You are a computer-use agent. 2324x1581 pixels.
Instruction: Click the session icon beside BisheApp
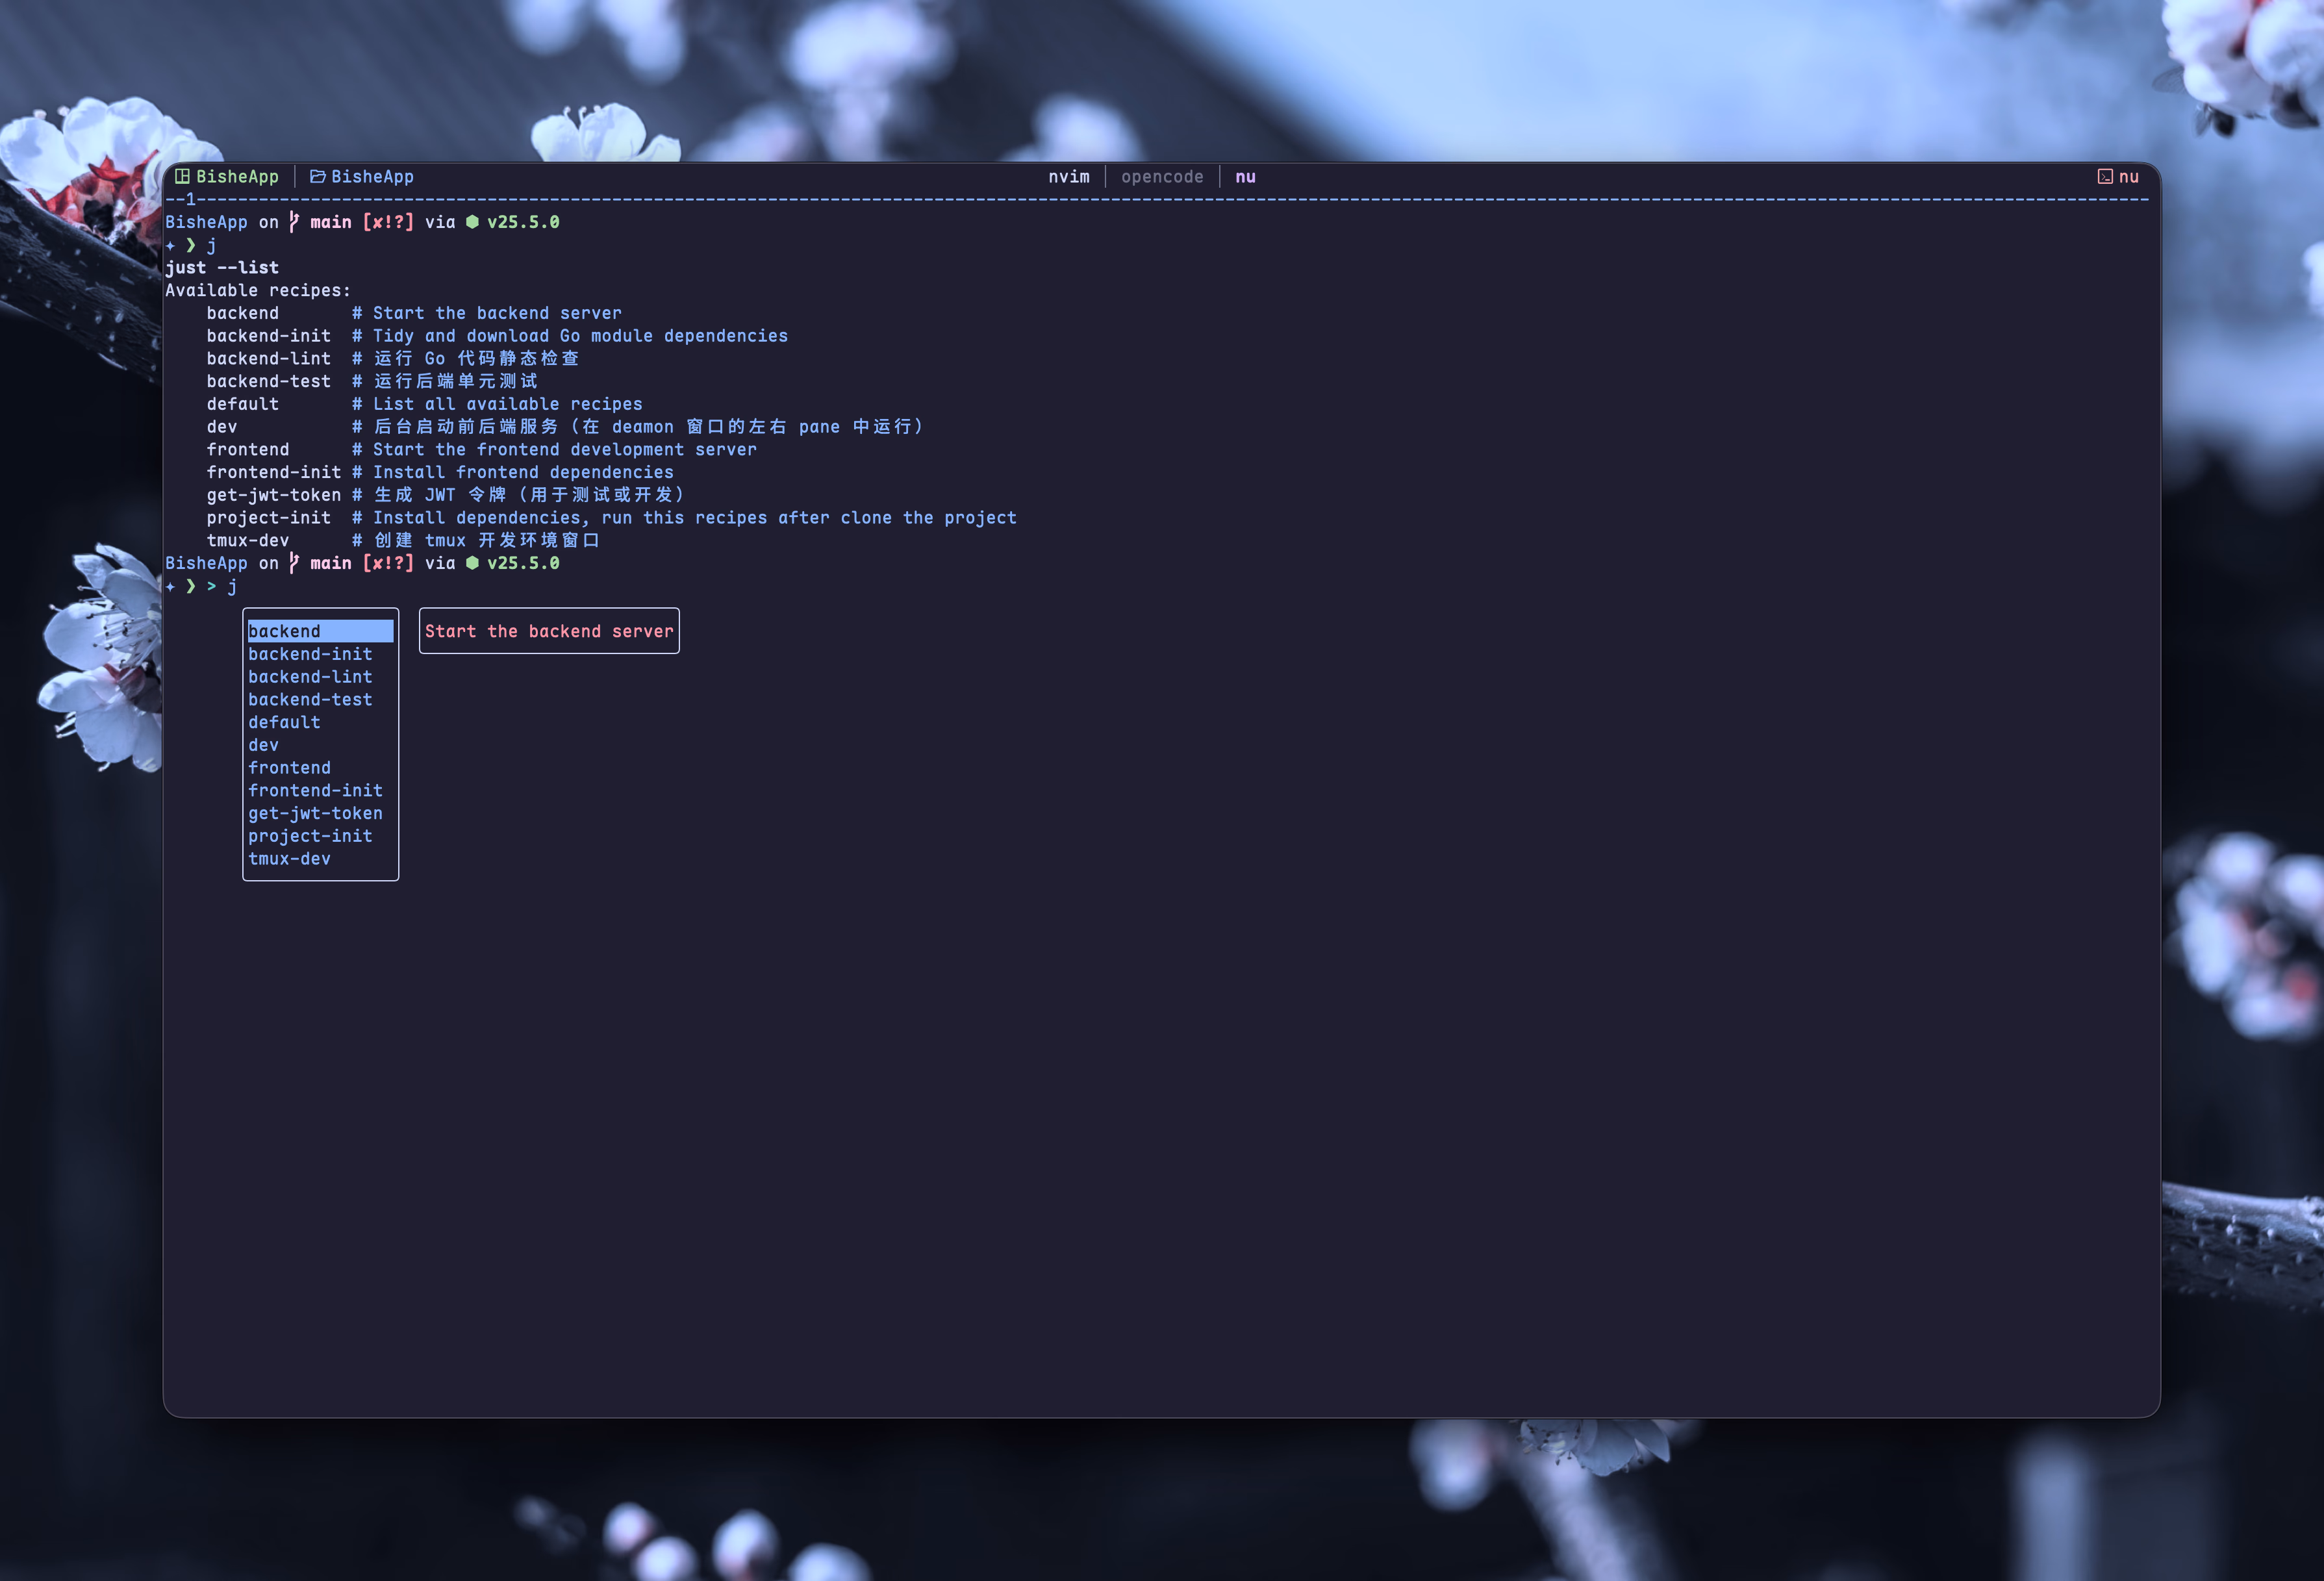click(182, 176)
